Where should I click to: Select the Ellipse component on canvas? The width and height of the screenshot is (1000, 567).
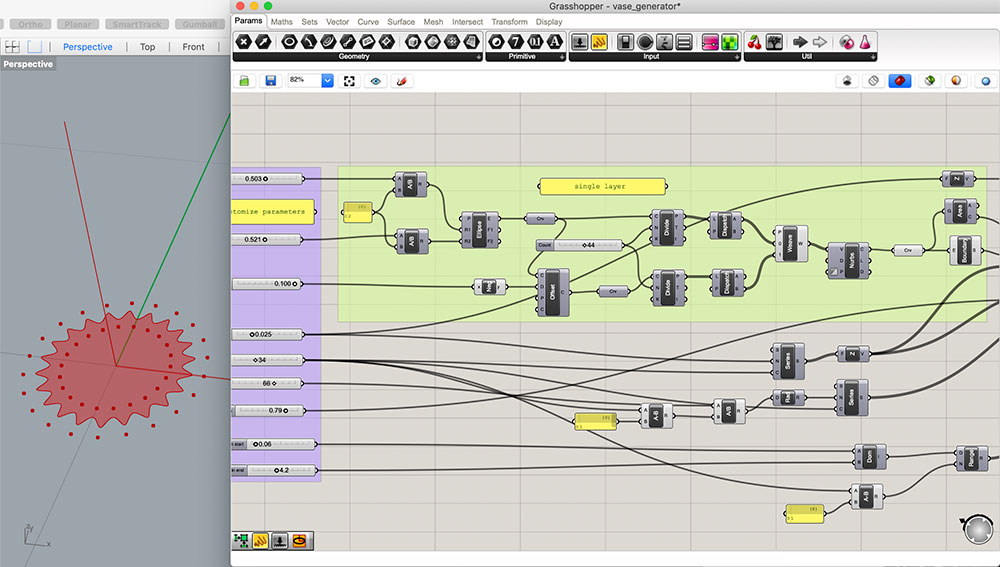coord(480,230)
